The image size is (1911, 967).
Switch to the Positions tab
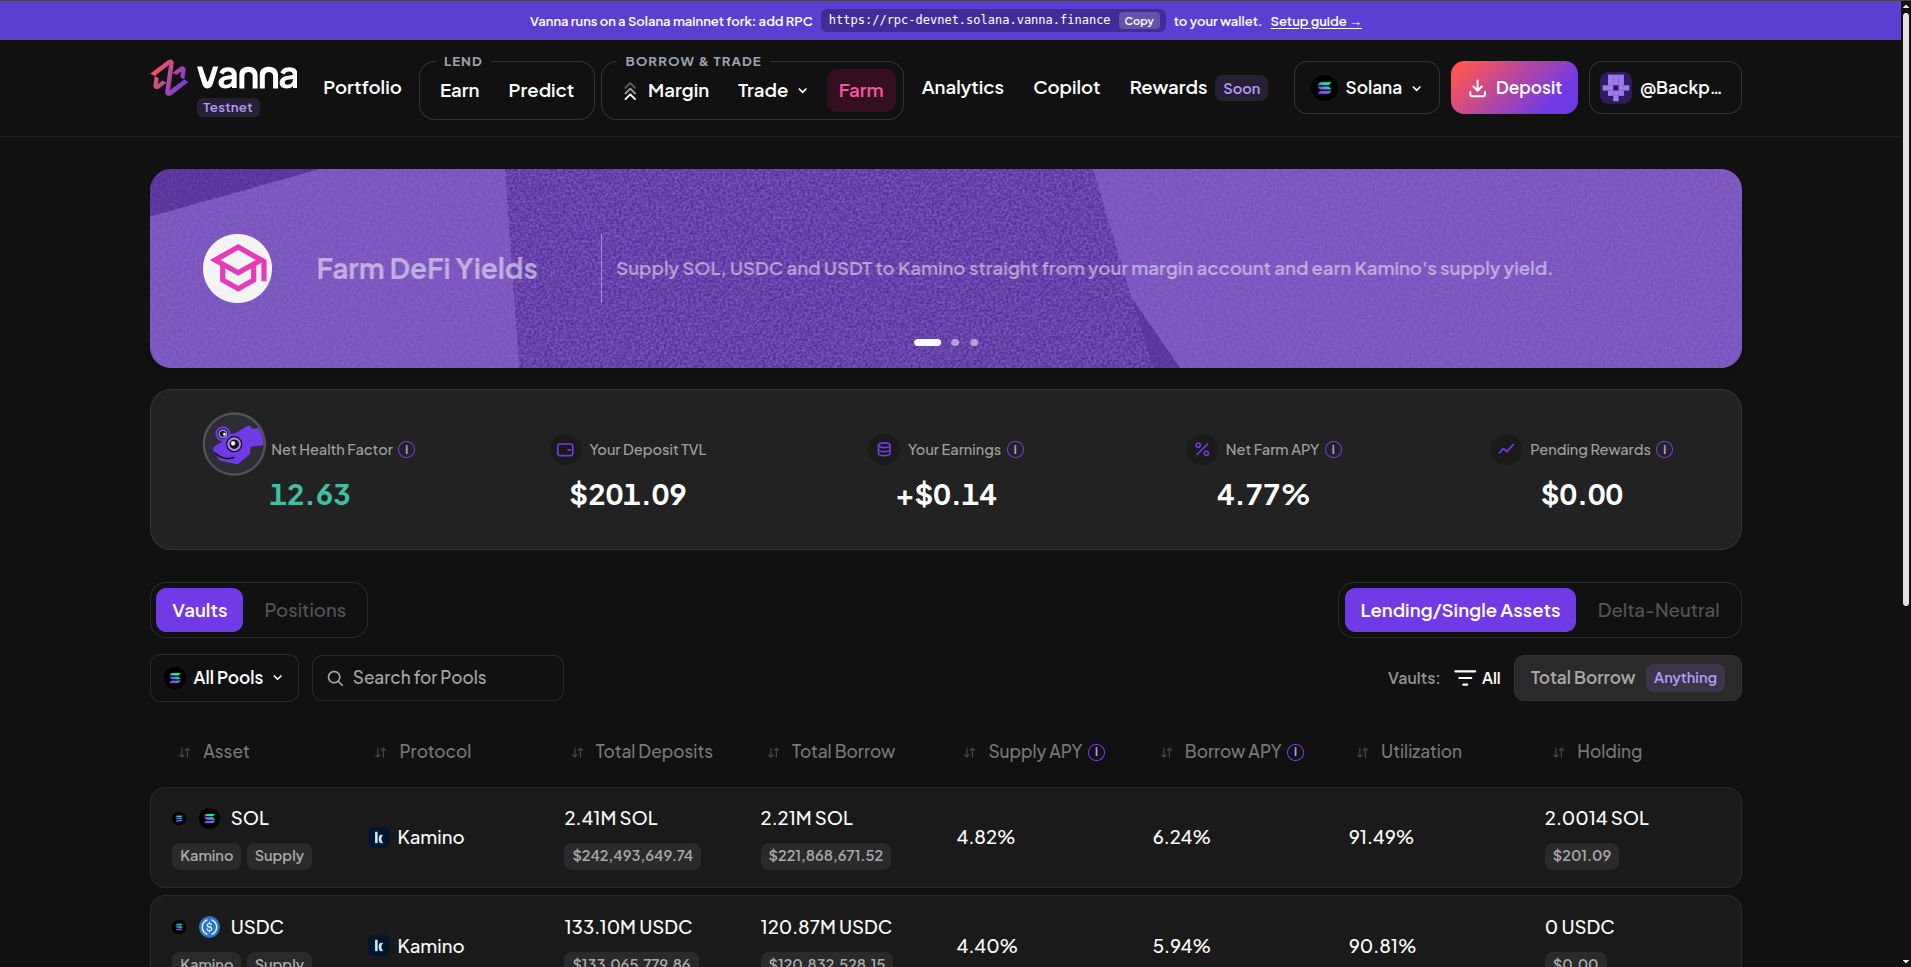(x=305, y=610)
